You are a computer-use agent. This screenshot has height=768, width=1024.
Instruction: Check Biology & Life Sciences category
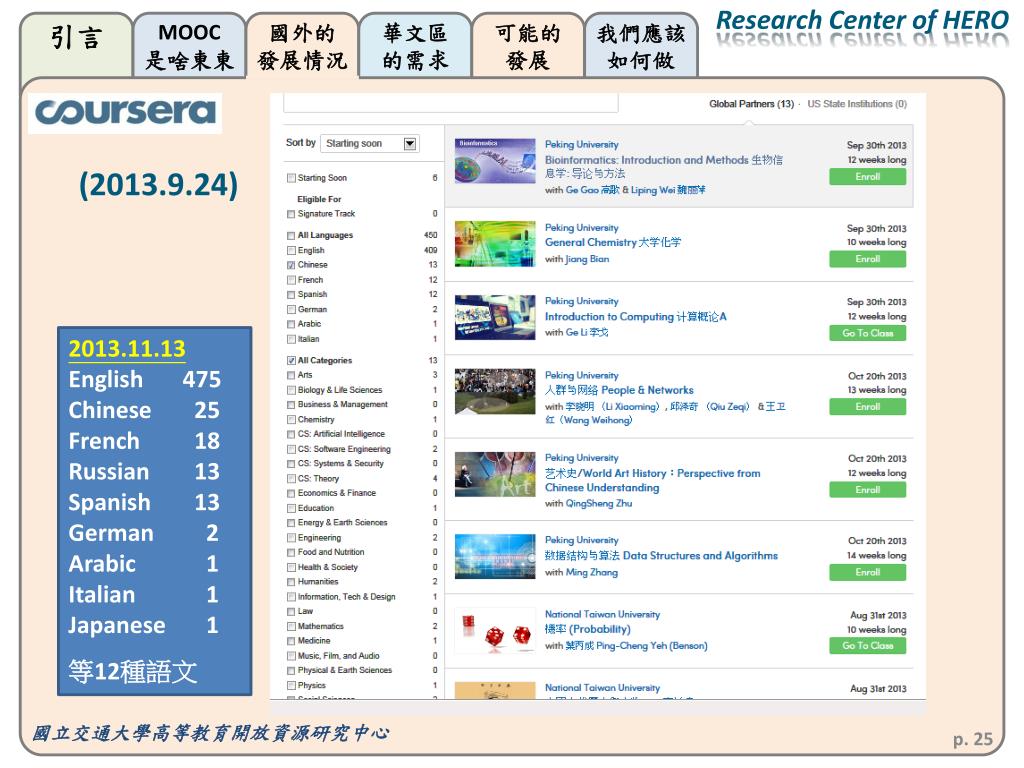pyautogui.click(x=291, y=391)
